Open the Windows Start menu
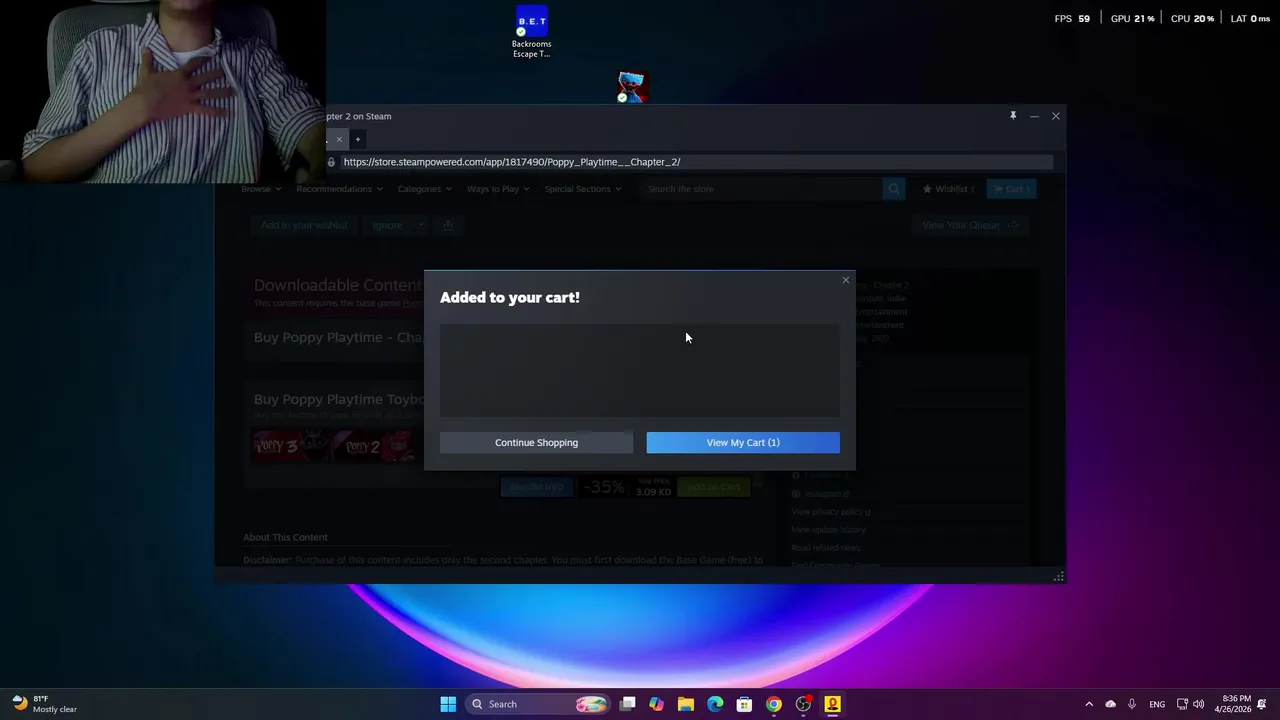The image size is (1280, 720). point(448,704)
